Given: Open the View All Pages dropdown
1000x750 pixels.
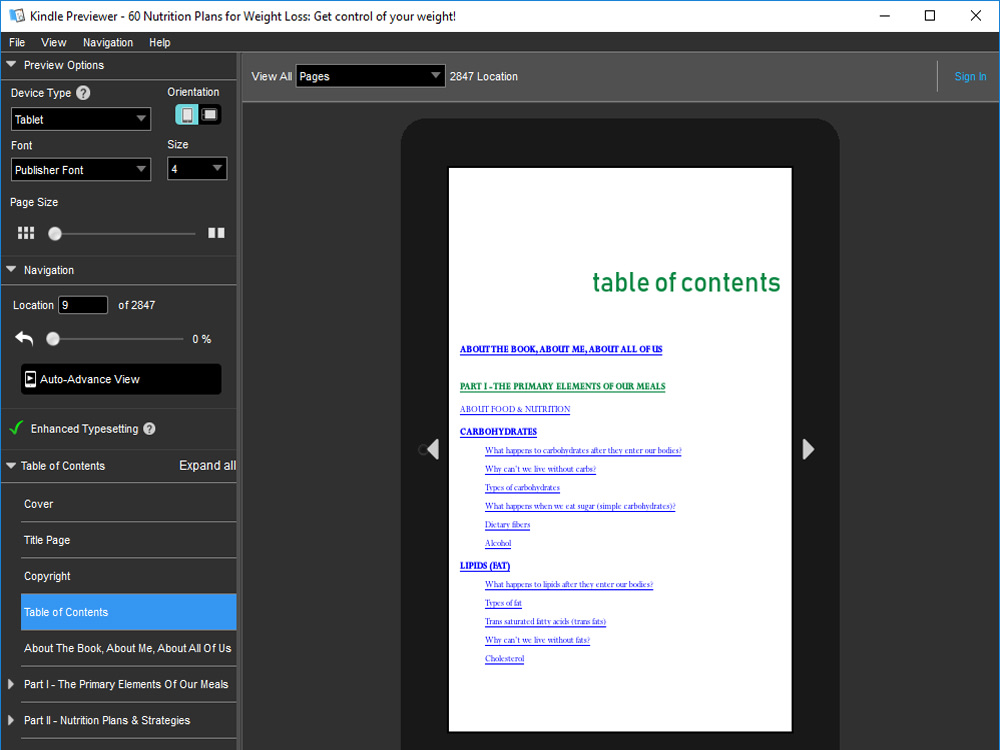Looking at the screenshot, I should click(370, 76).
